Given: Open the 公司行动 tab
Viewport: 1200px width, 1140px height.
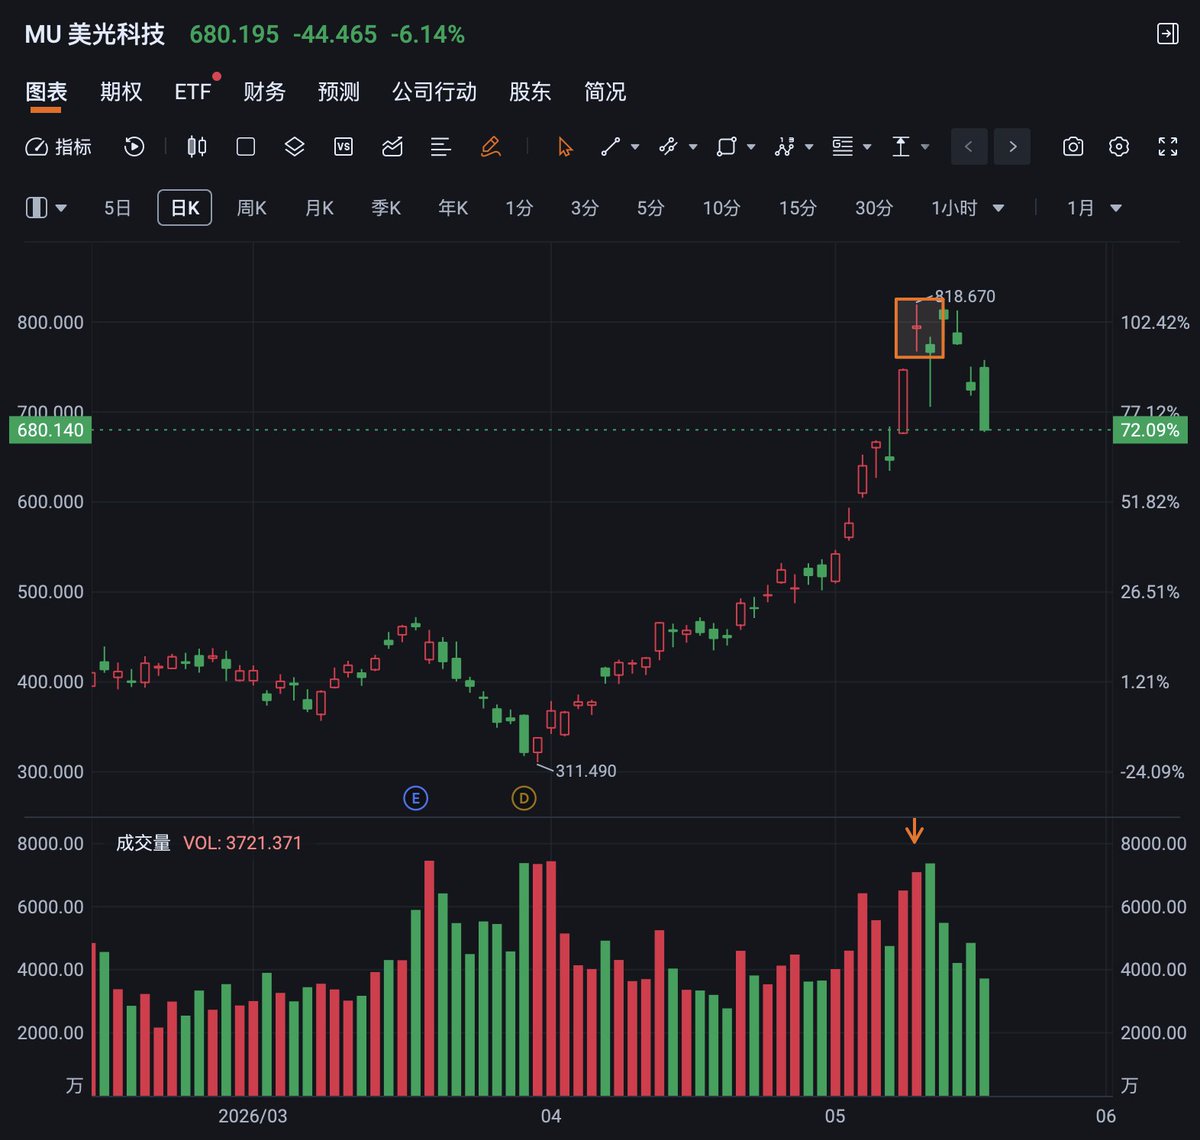Looking at the screenshot, I should [434, 92].
